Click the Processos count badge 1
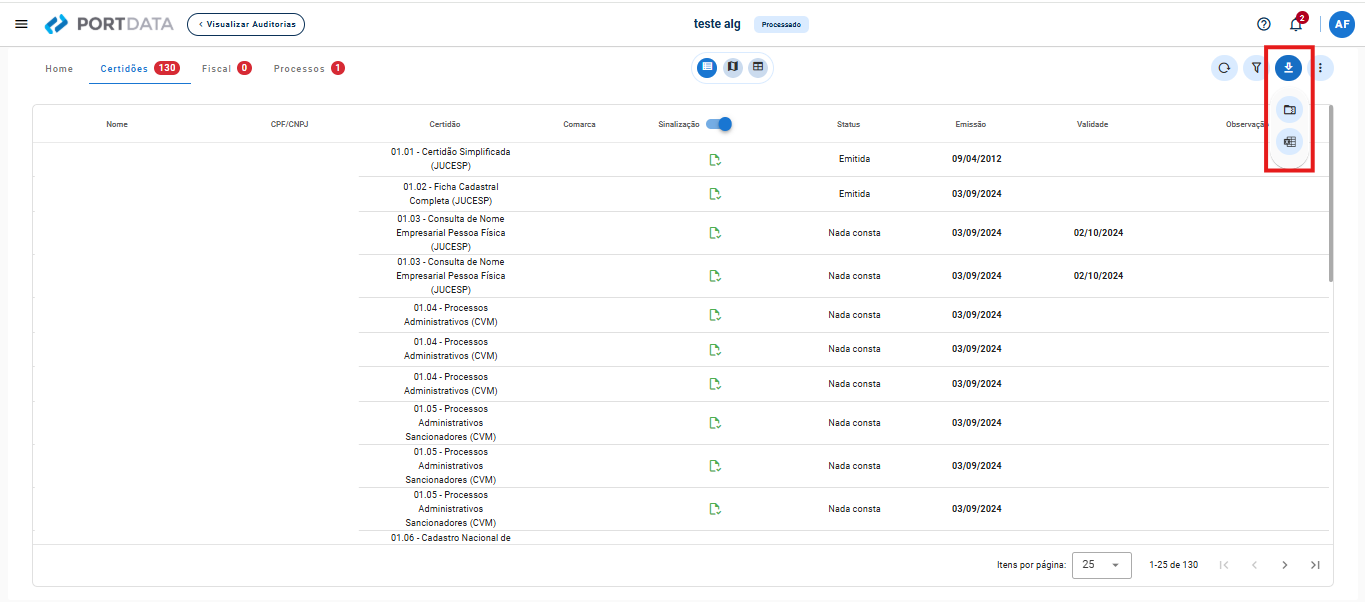This screenshot has height=602, width=1365. 338,69
